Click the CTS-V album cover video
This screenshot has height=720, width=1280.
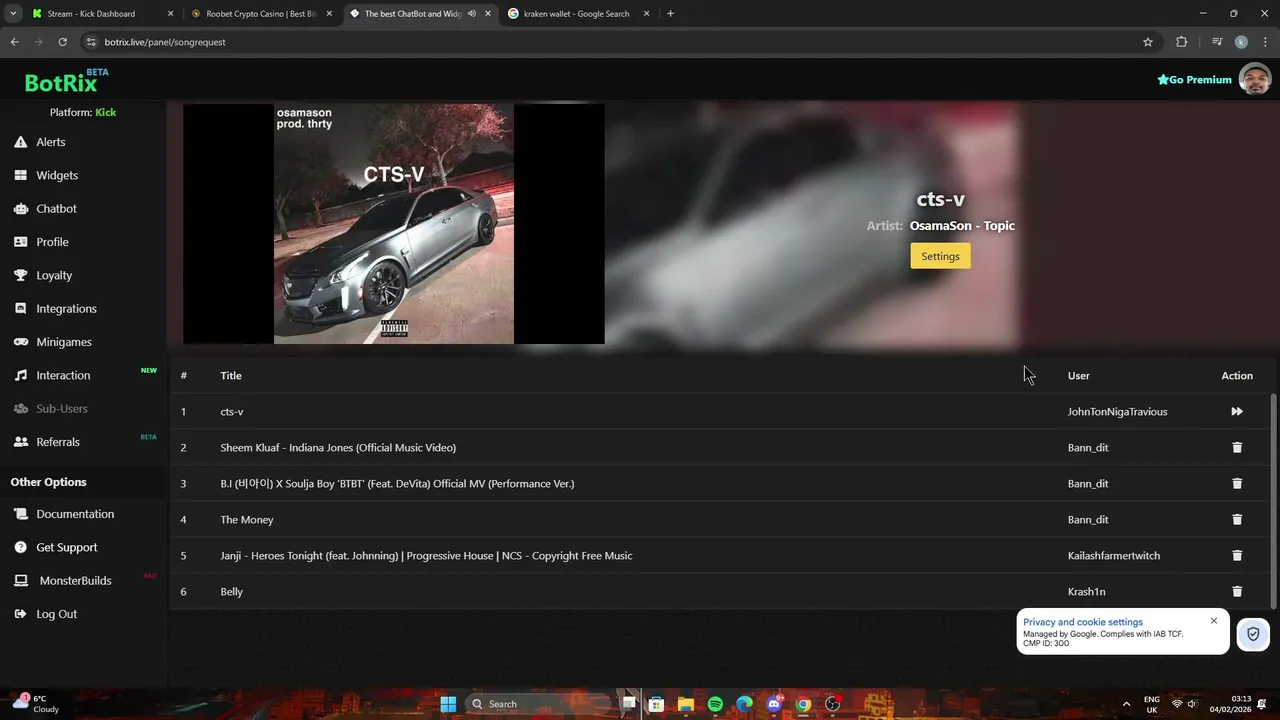pyautogui.click(x=394, y=224)
